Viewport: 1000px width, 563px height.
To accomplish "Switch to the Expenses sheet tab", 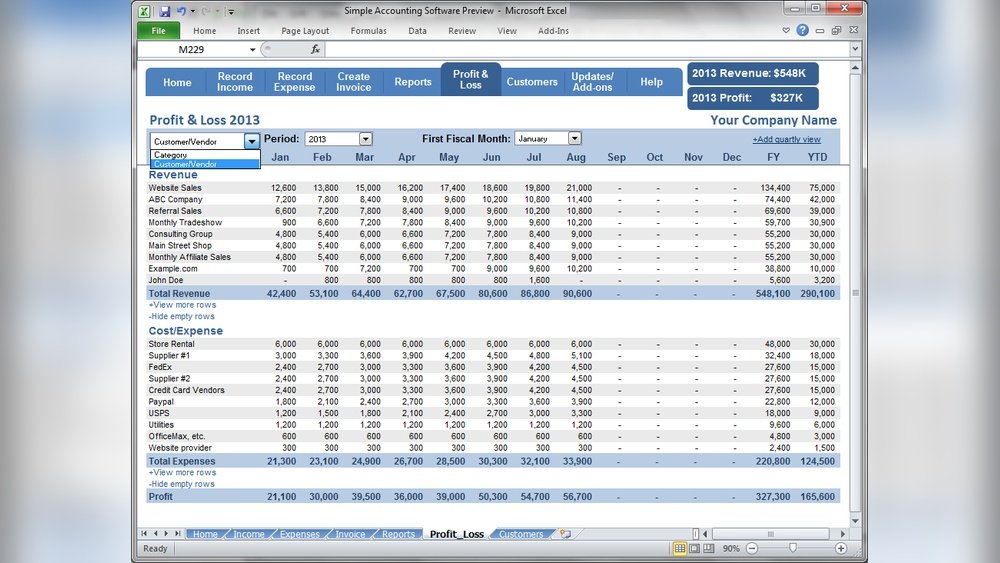I will (299, 534).
